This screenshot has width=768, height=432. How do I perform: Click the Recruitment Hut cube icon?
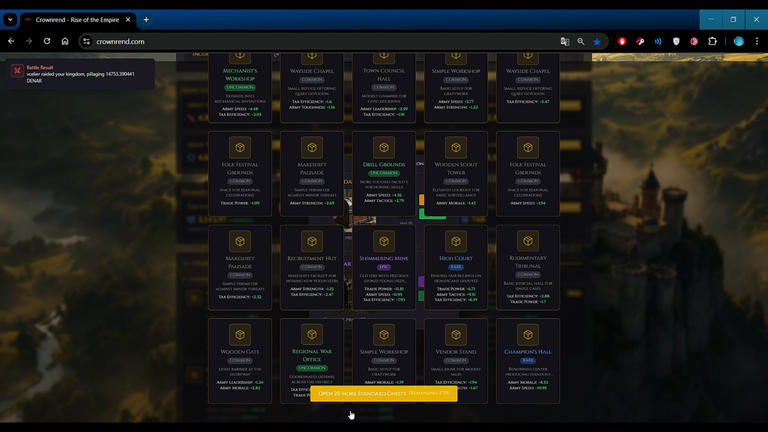click(x=312, y=241)
